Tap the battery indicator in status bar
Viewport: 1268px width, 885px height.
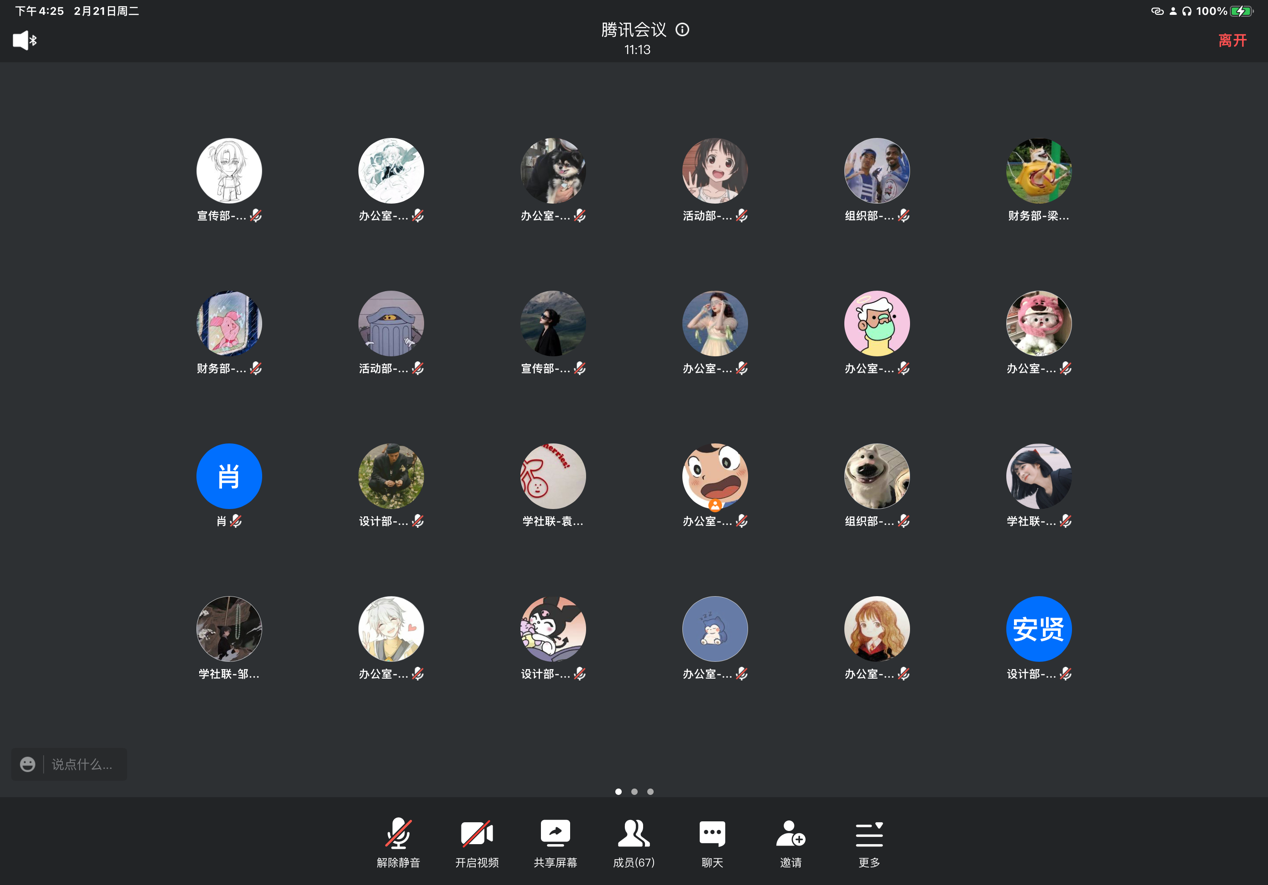click(1241, 11)
